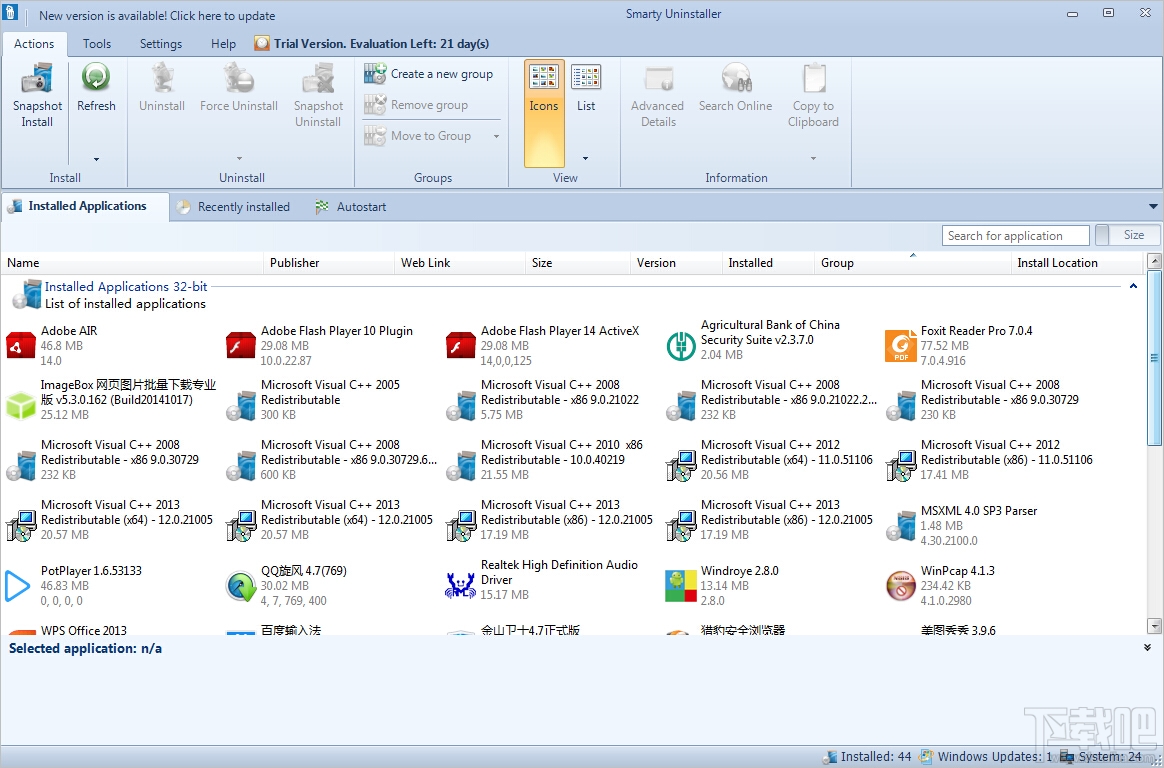Viewport: 1164px width, 768px height.
Task: Select the List view icon
Action: click(x=586, y=78)
